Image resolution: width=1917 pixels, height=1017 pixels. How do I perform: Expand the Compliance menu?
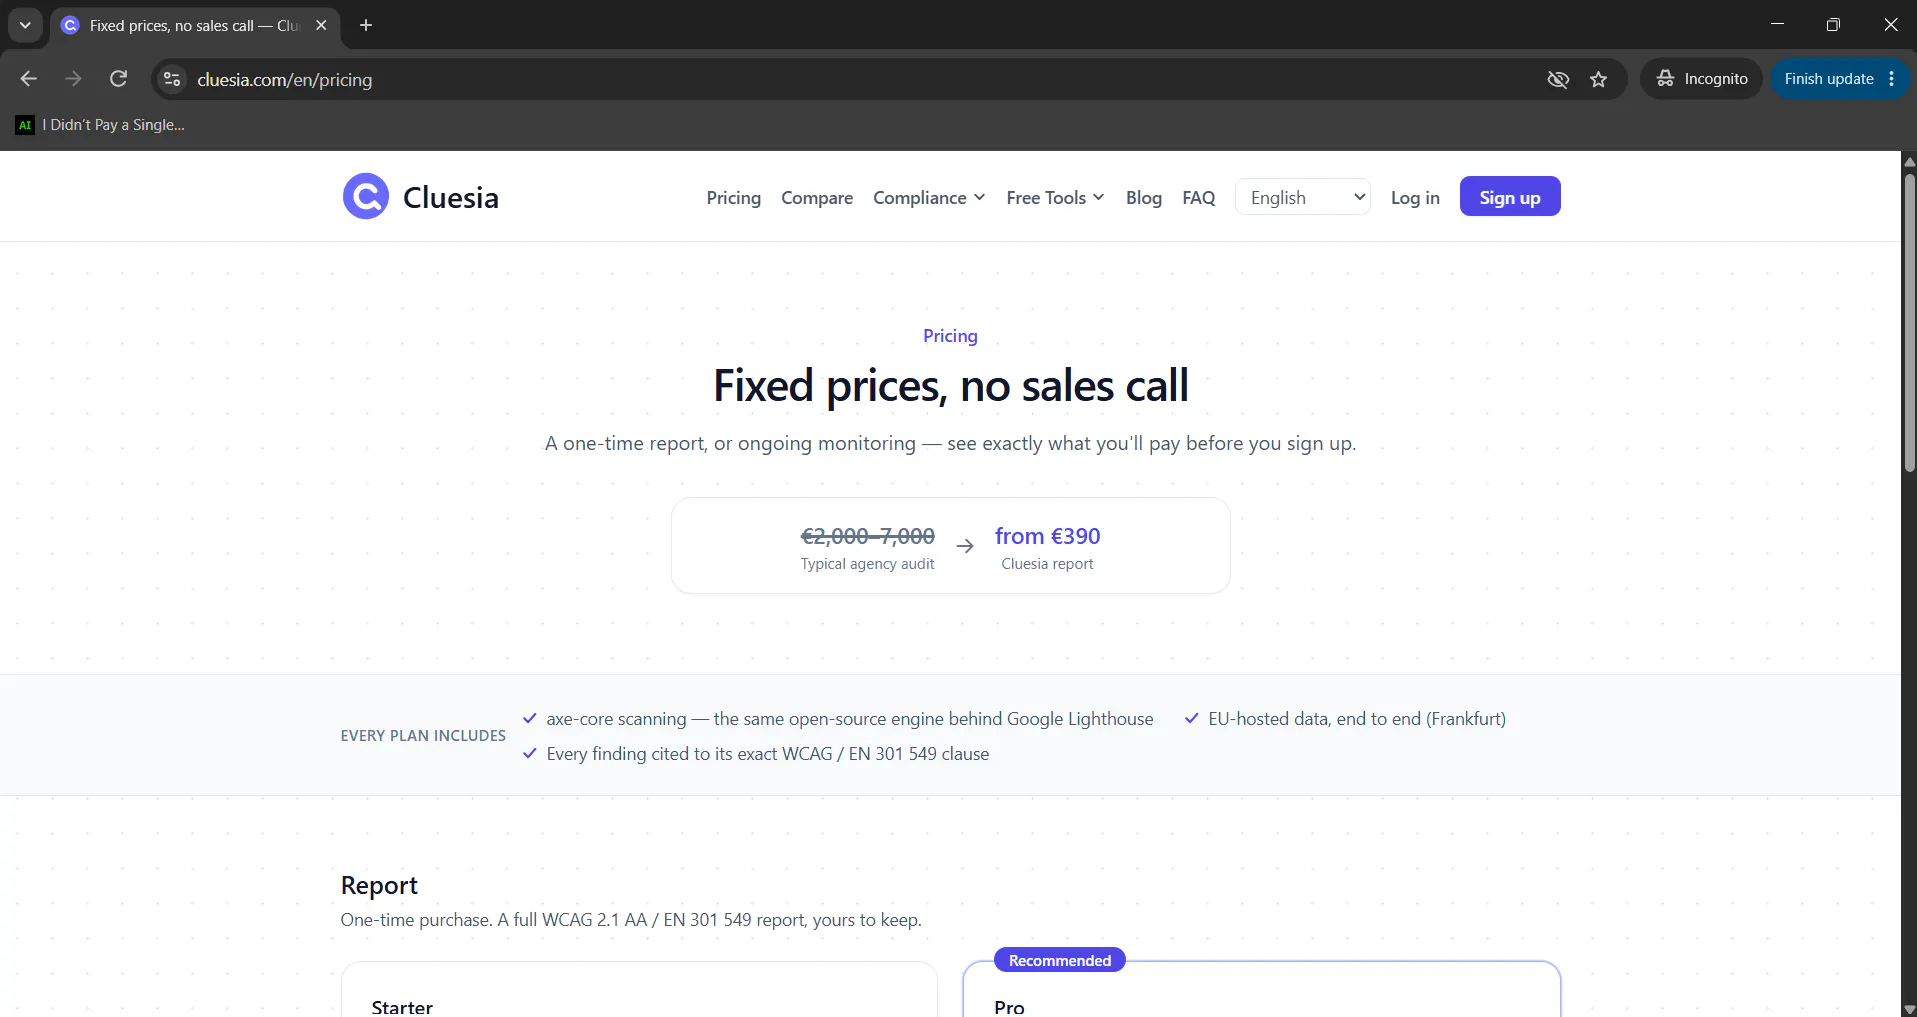929,198
